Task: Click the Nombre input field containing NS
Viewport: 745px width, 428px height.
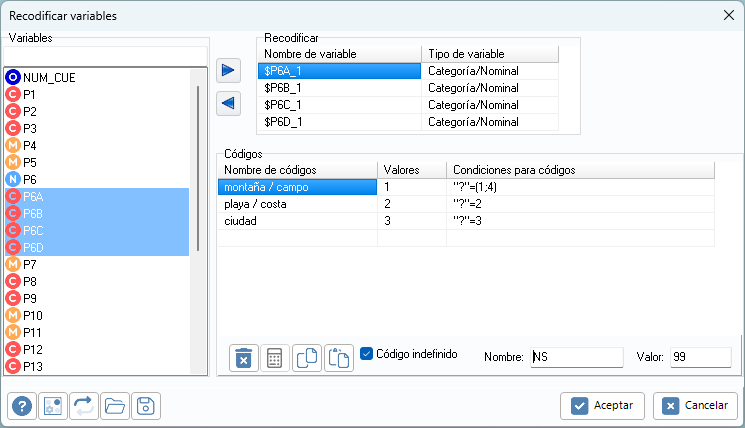Action: (x=576, y=357)
